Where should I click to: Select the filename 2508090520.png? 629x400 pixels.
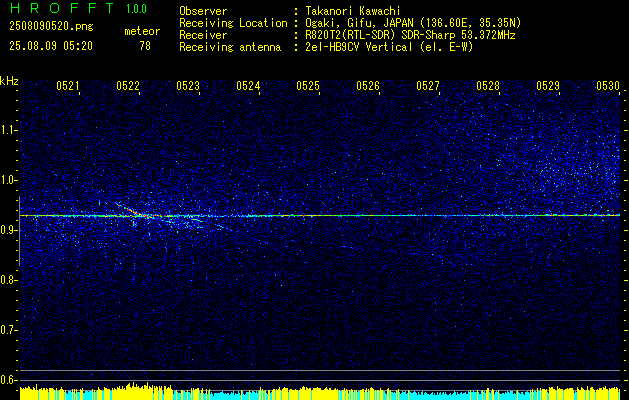click(x=51, y=27)
